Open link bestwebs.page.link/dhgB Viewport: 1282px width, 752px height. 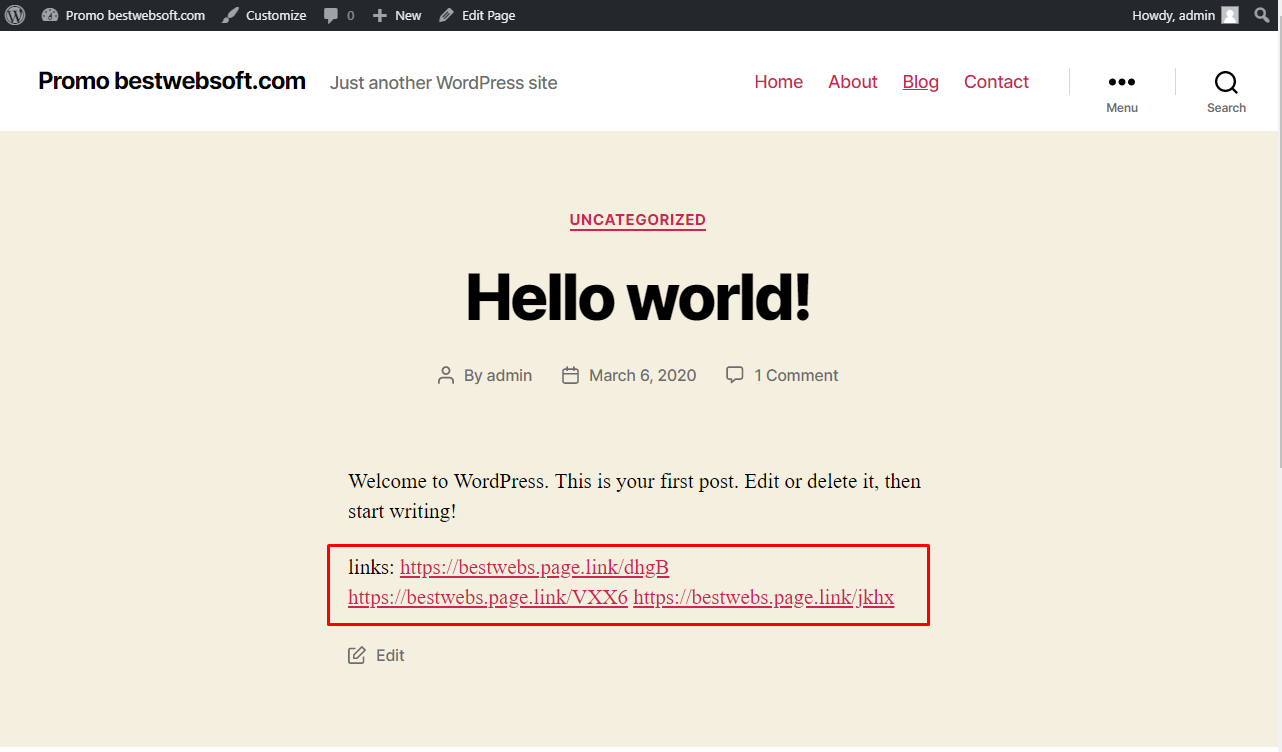click(534, 568)
